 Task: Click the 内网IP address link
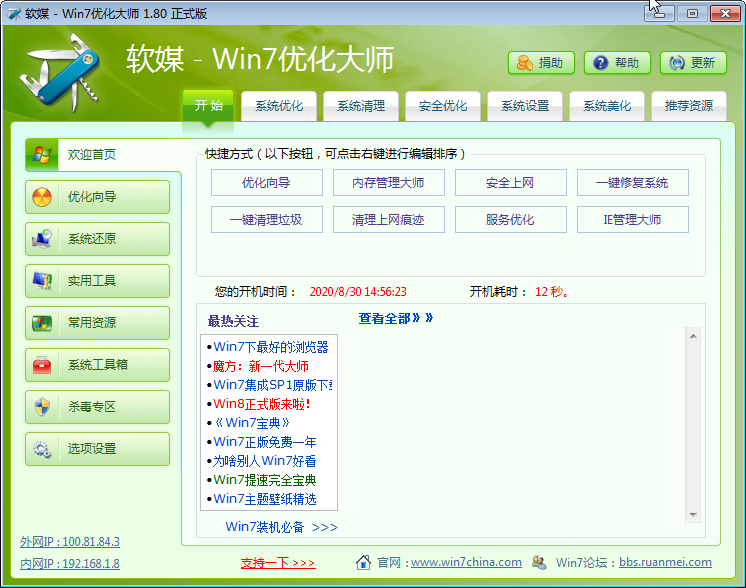coord(70,564)
